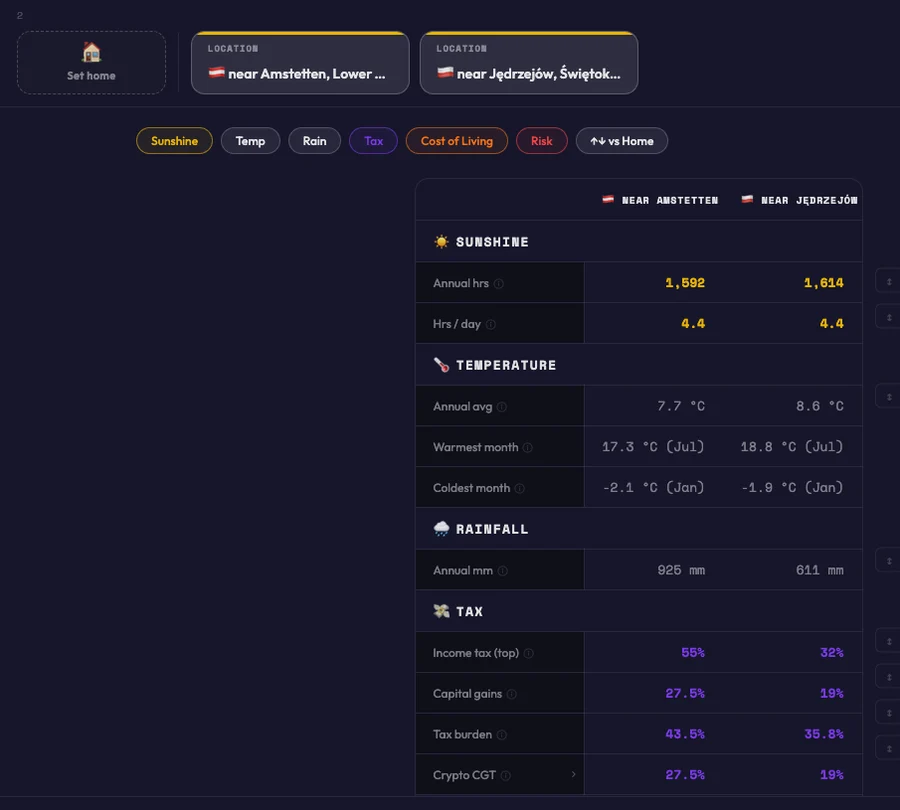Show info for Hrs / day
This screenshot has height=810, width=900.
(x=491, y=324)
